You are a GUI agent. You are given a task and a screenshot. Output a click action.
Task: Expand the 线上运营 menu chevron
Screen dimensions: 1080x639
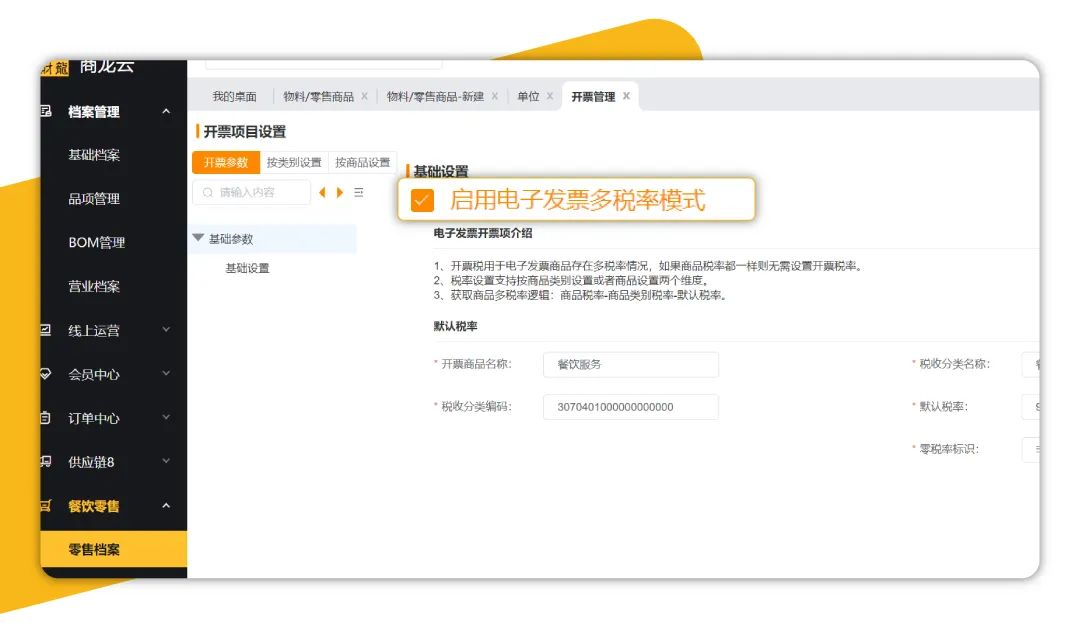166,330
